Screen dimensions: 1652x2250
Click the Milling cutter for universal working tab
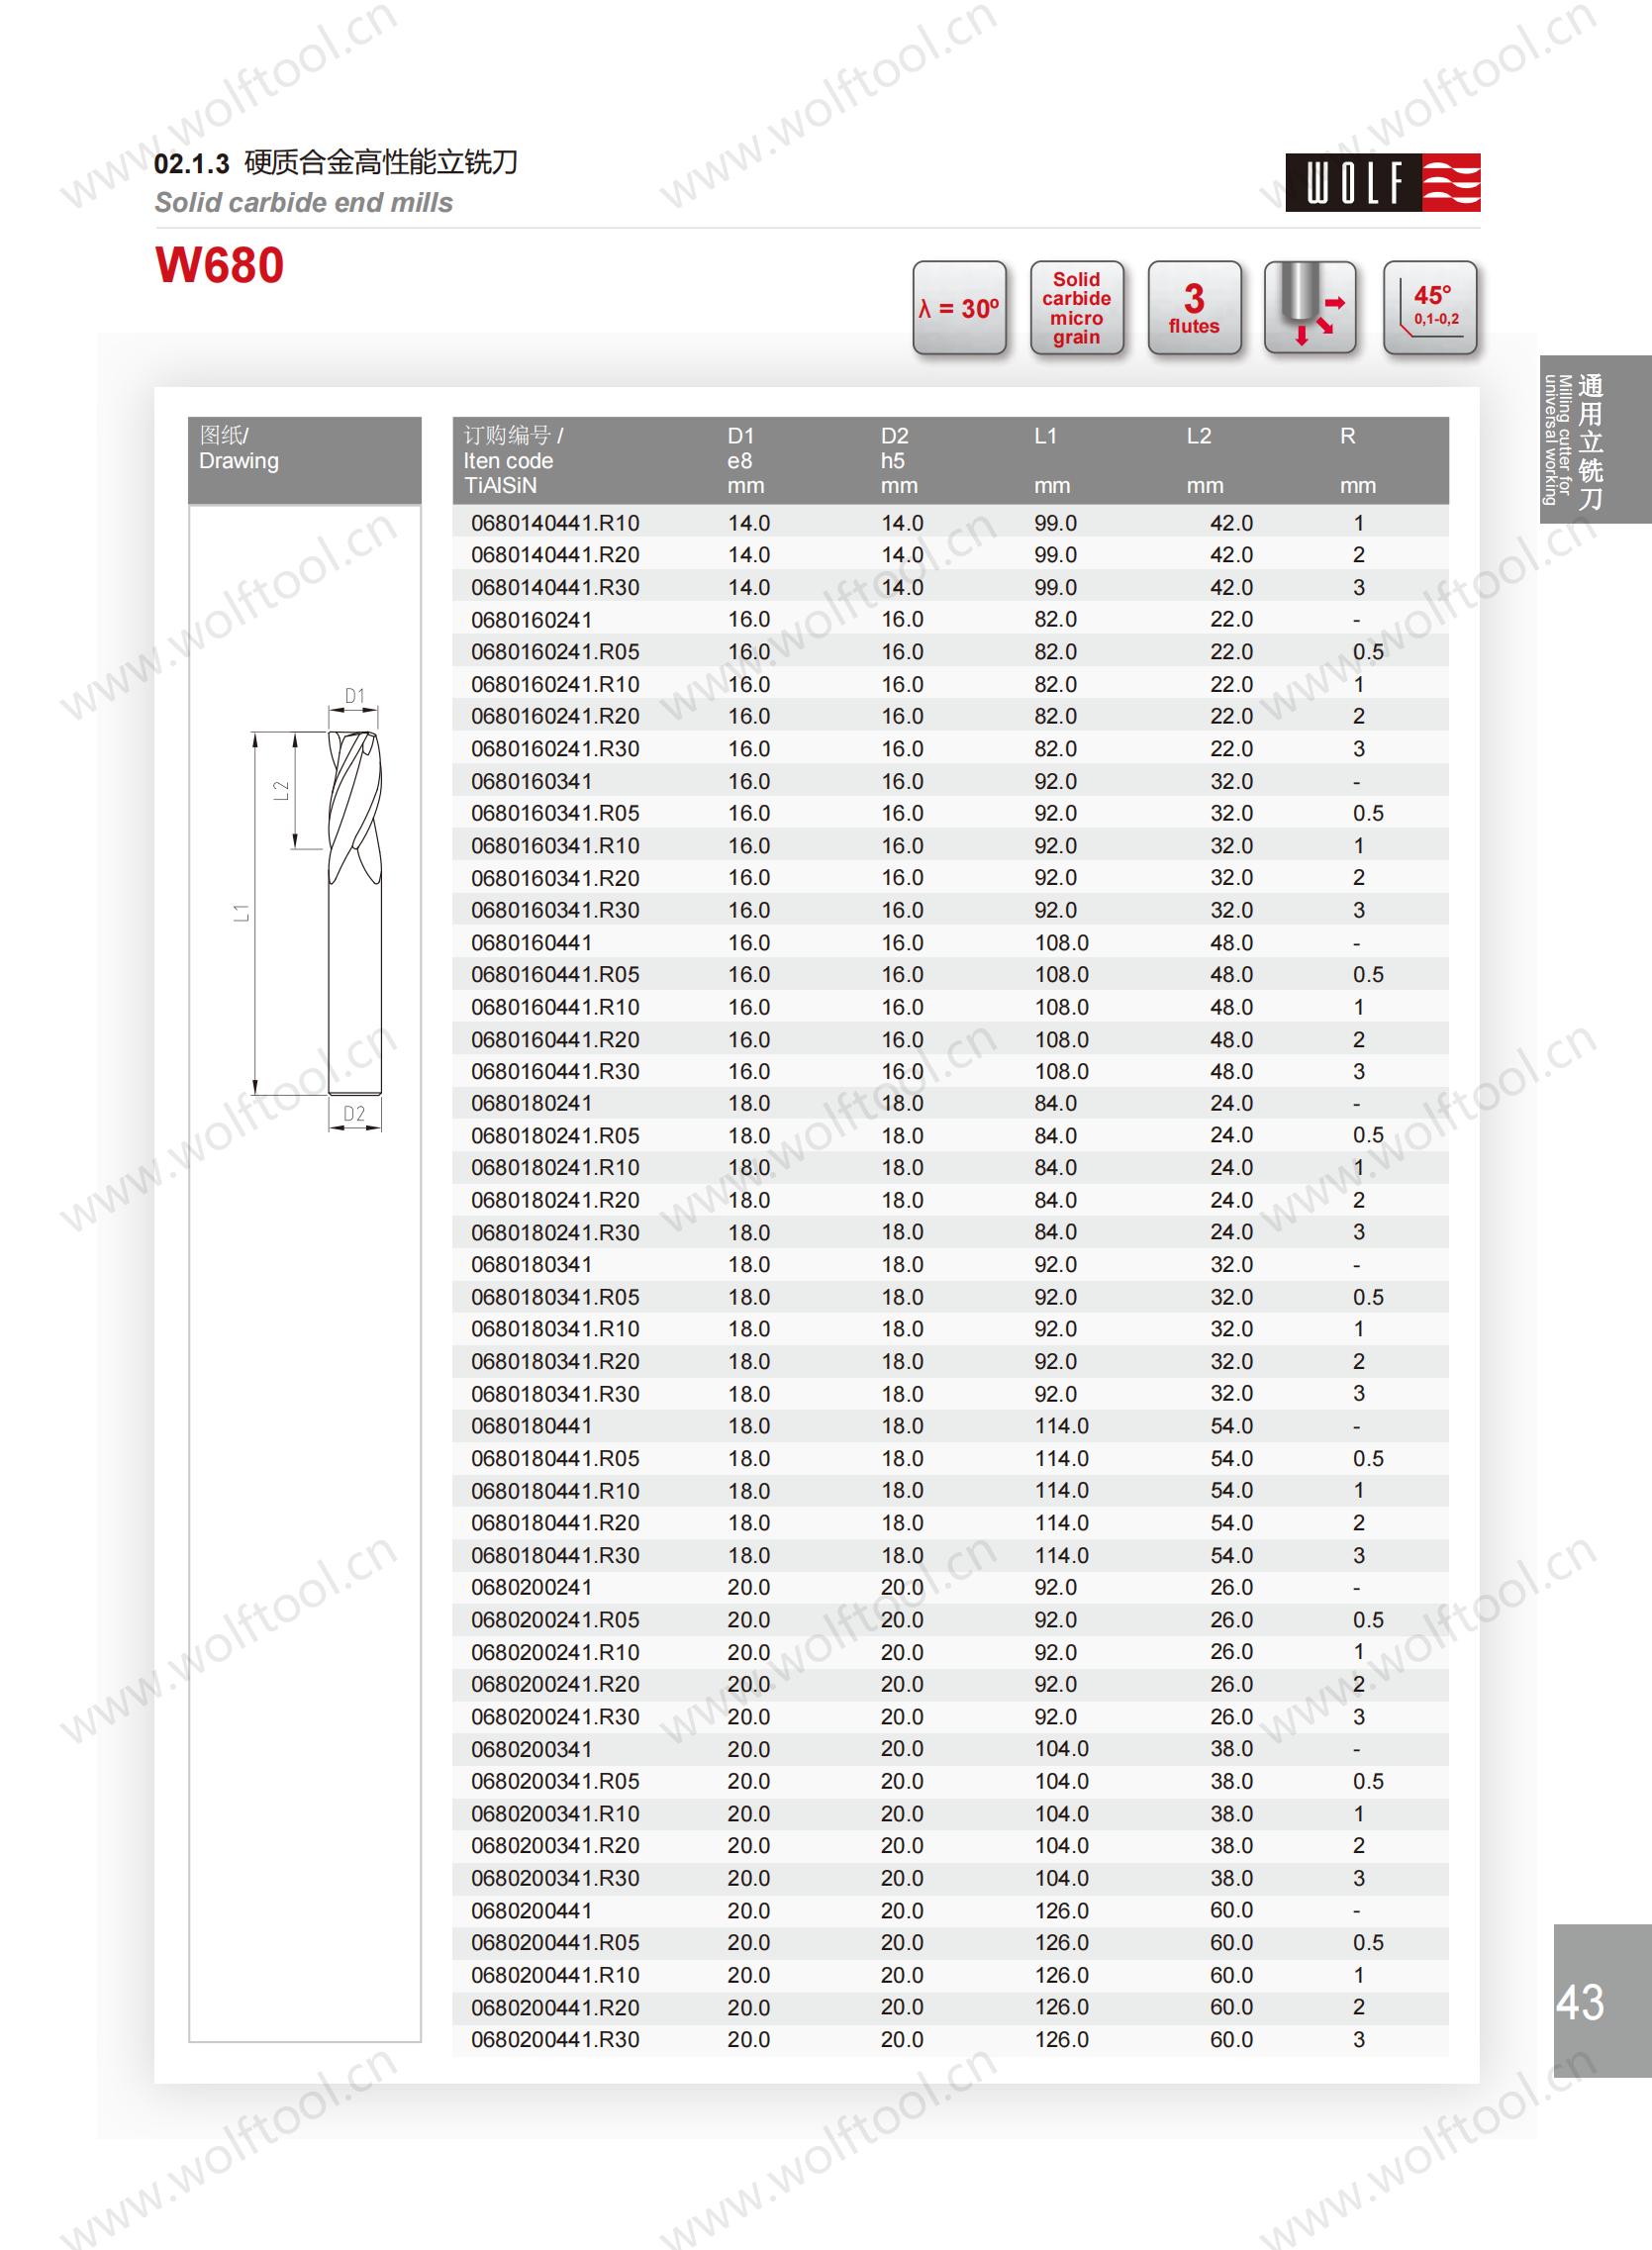pos(1595,439)
